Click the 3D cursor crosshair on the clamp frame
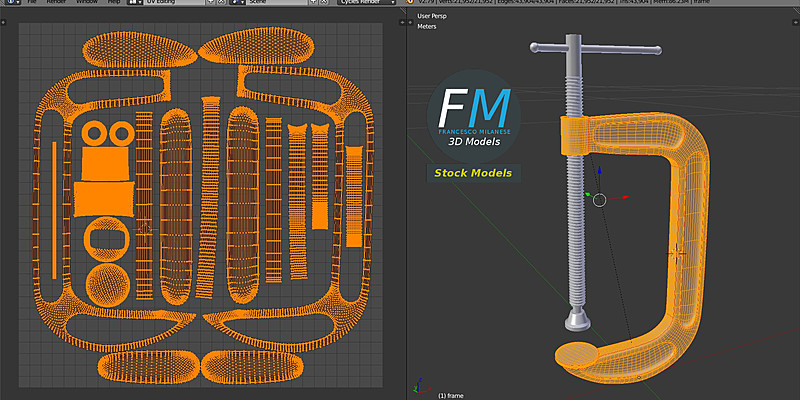800x400 pixels. point(677,253)
